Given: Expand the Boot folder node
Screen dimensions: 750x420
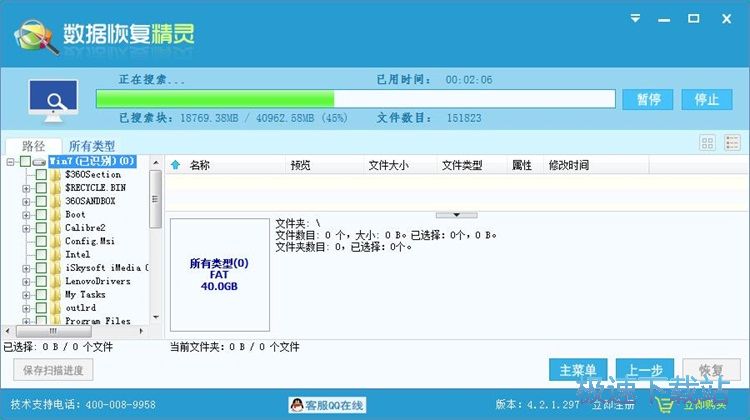Looking at the screenshot, I should tap(26, 215).
